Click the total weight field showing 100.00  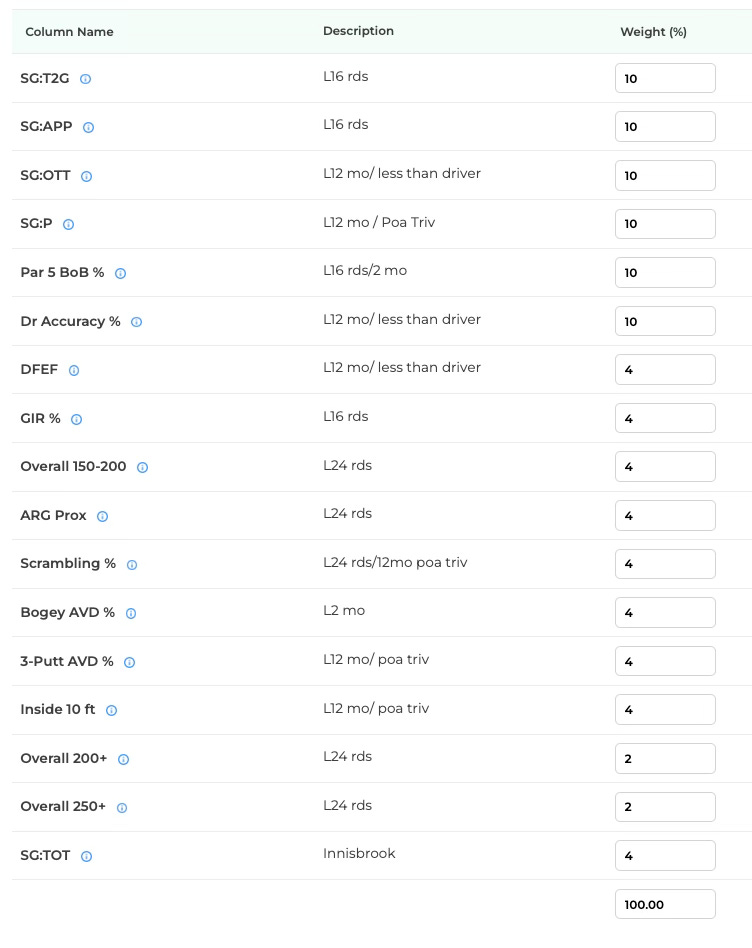(x=665, y=904)
